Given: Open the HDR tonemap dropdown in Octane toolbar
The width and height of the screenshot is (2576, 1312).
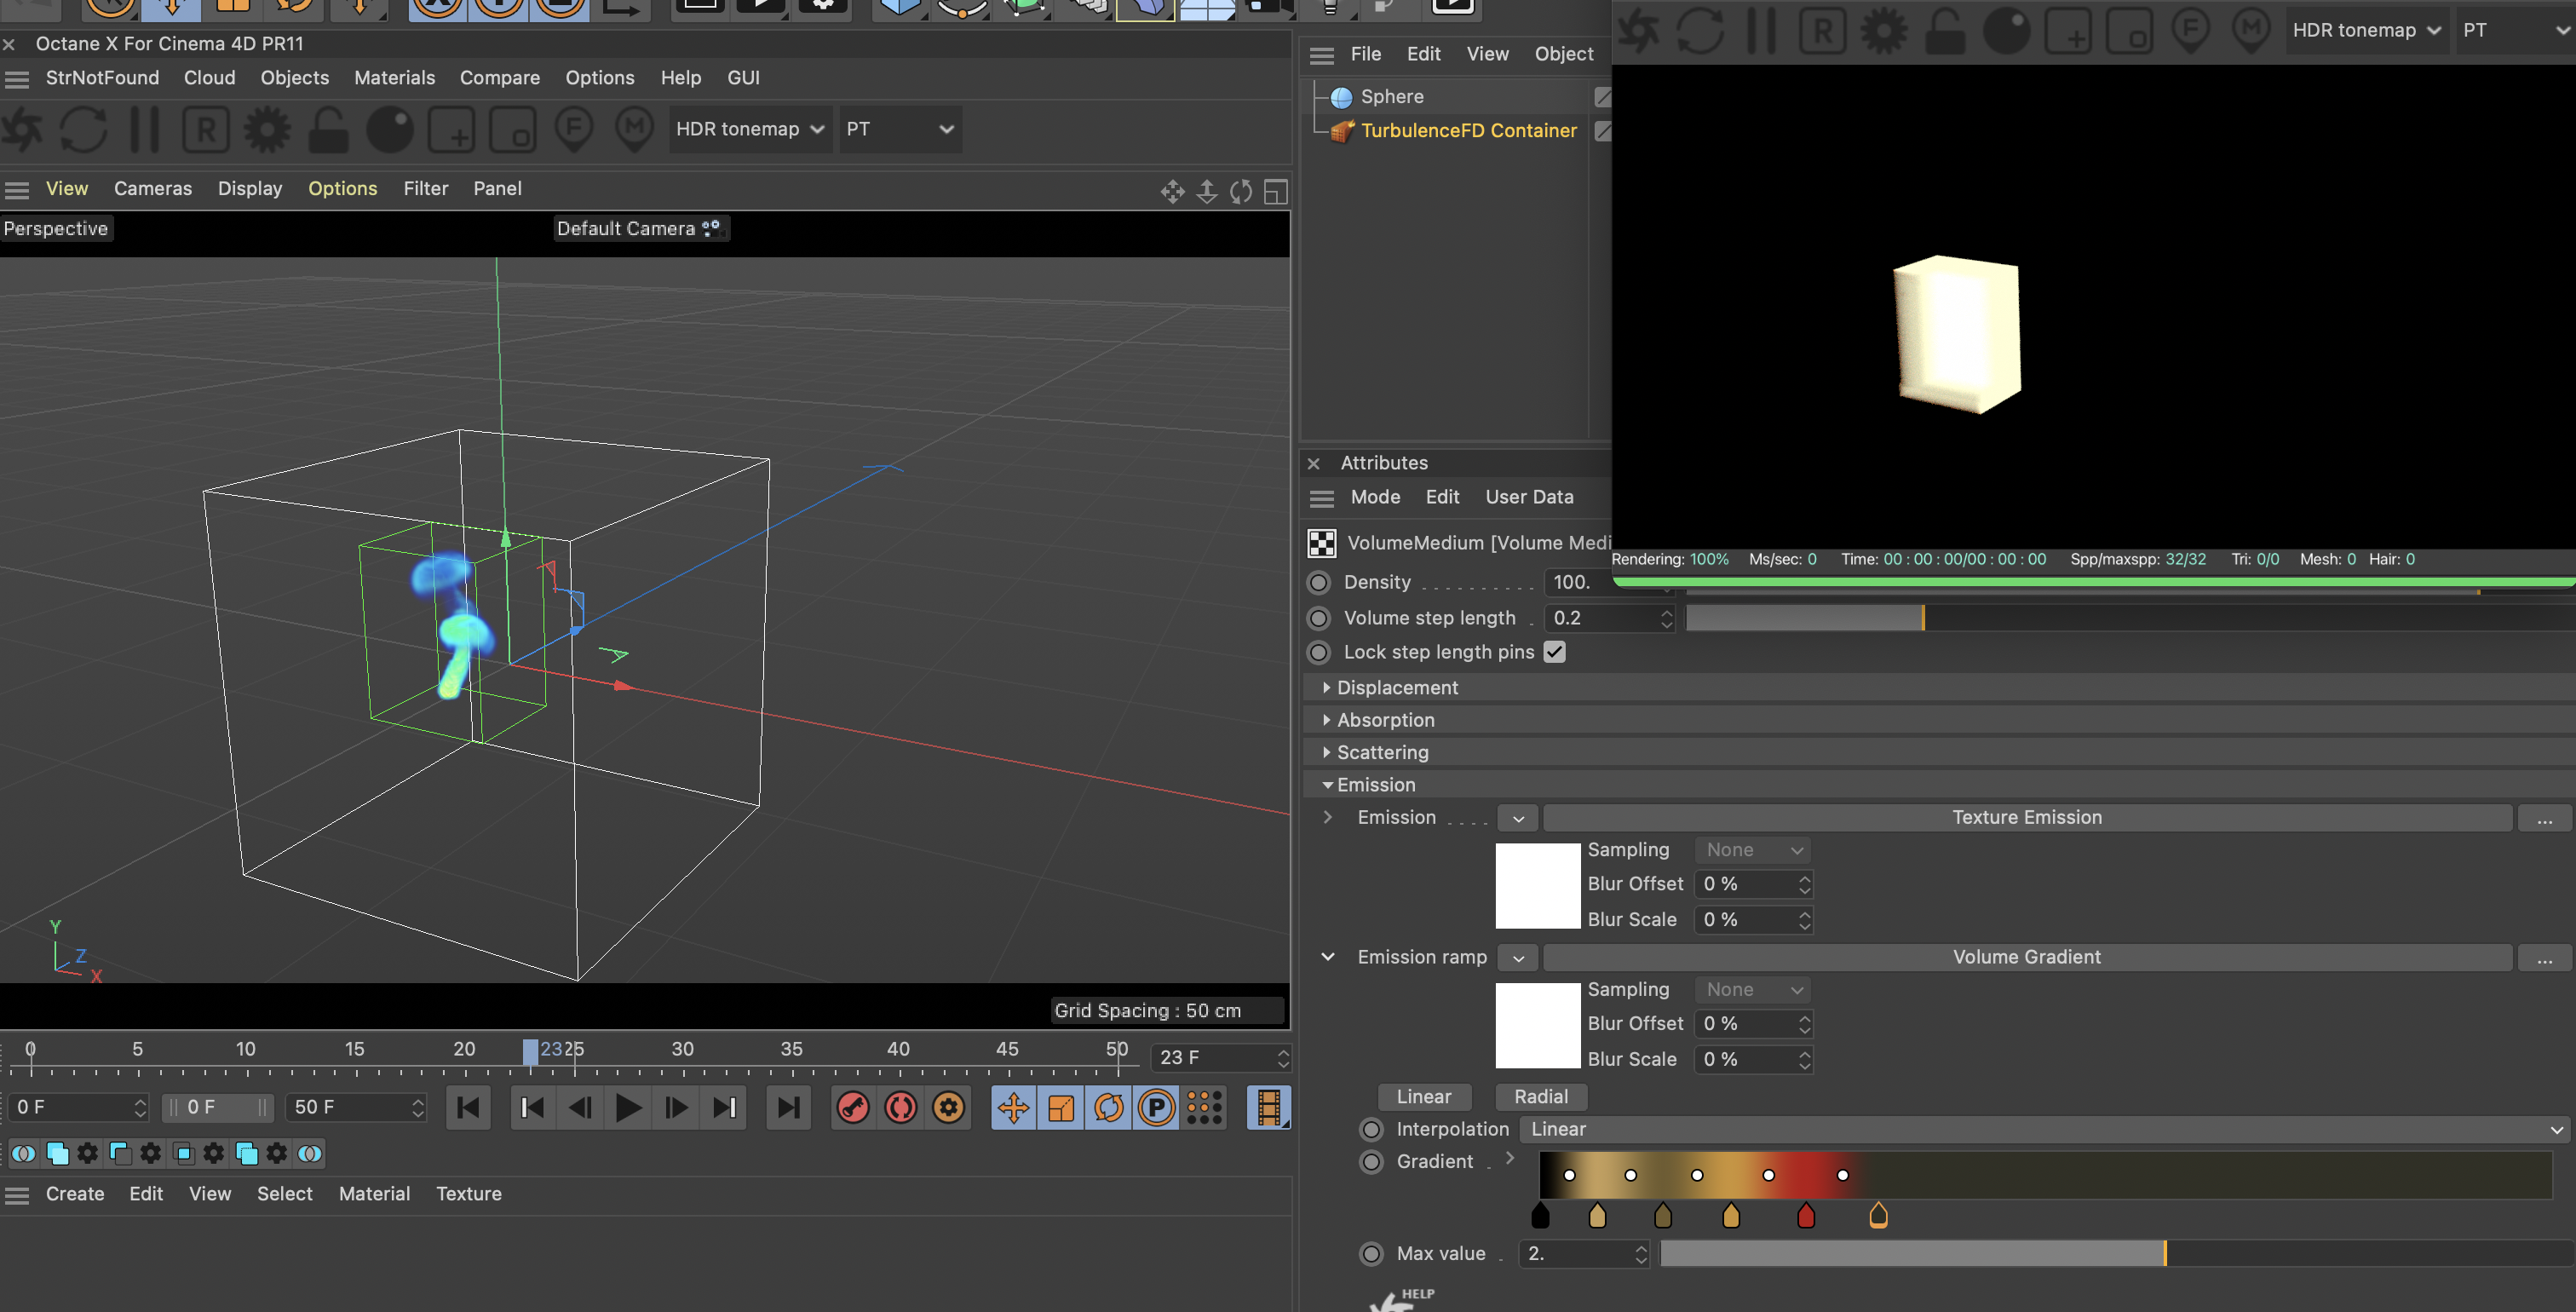Looking at the screenshot, I should [x=749, y=129].
